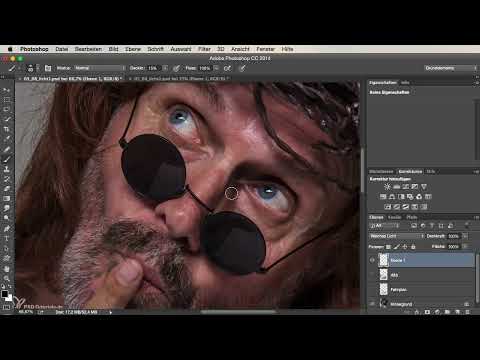Select the Healing Brush tool
The width and height of the screenshot is (480, 360).
7,149
